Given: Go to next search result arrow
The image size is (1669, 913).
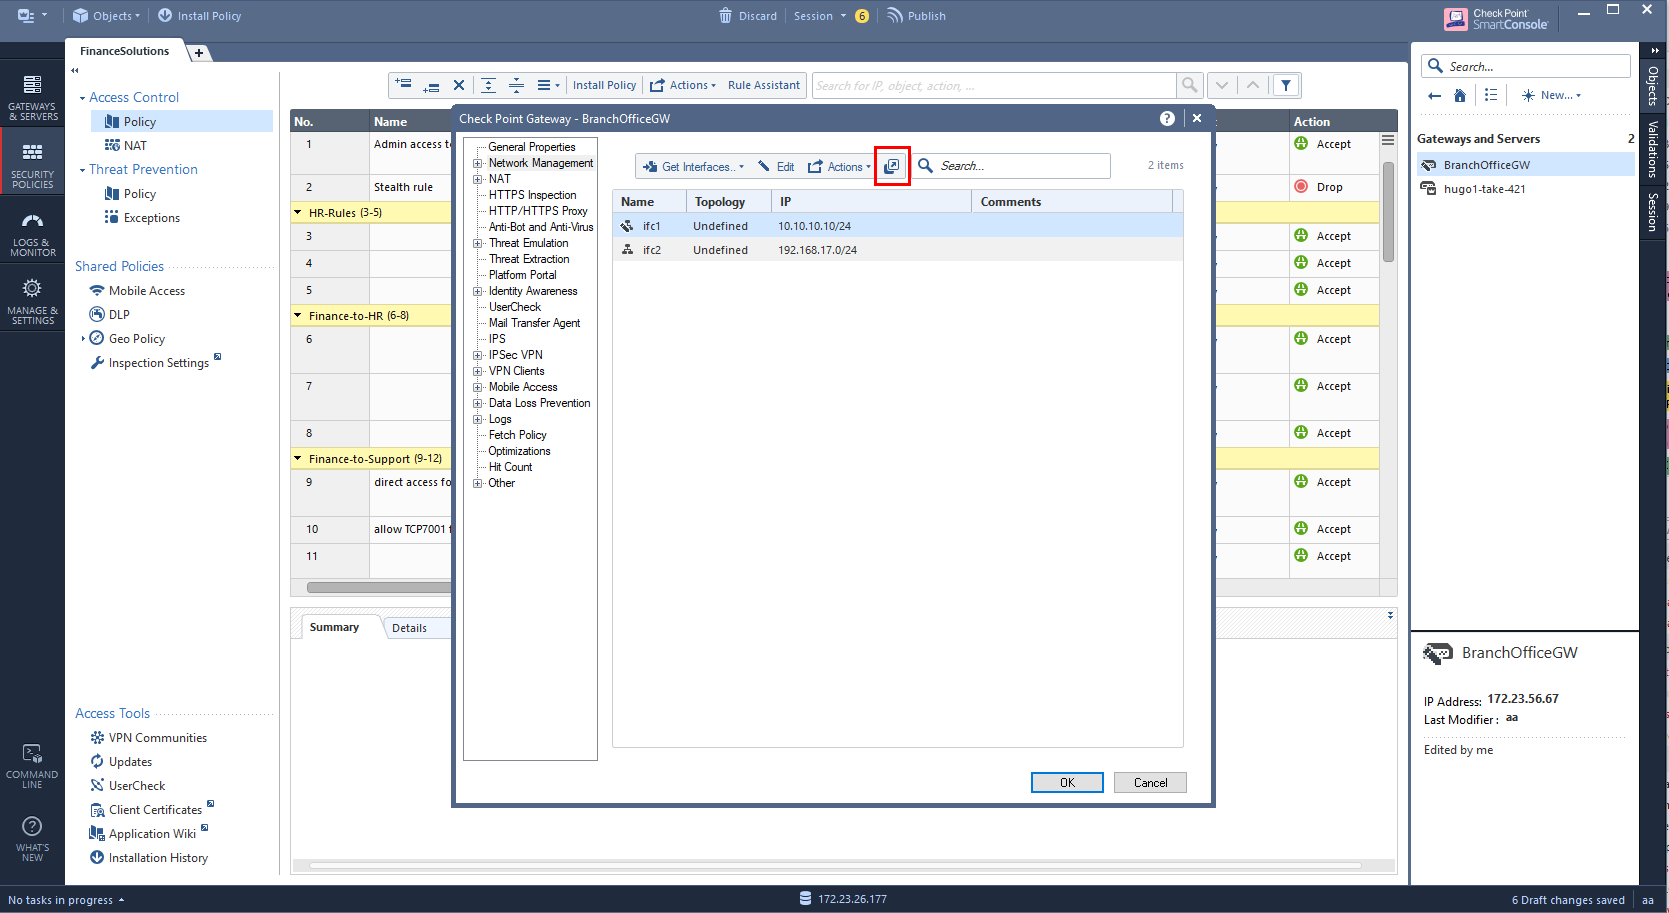Looking at the screenshot, I should [1222, 85].
